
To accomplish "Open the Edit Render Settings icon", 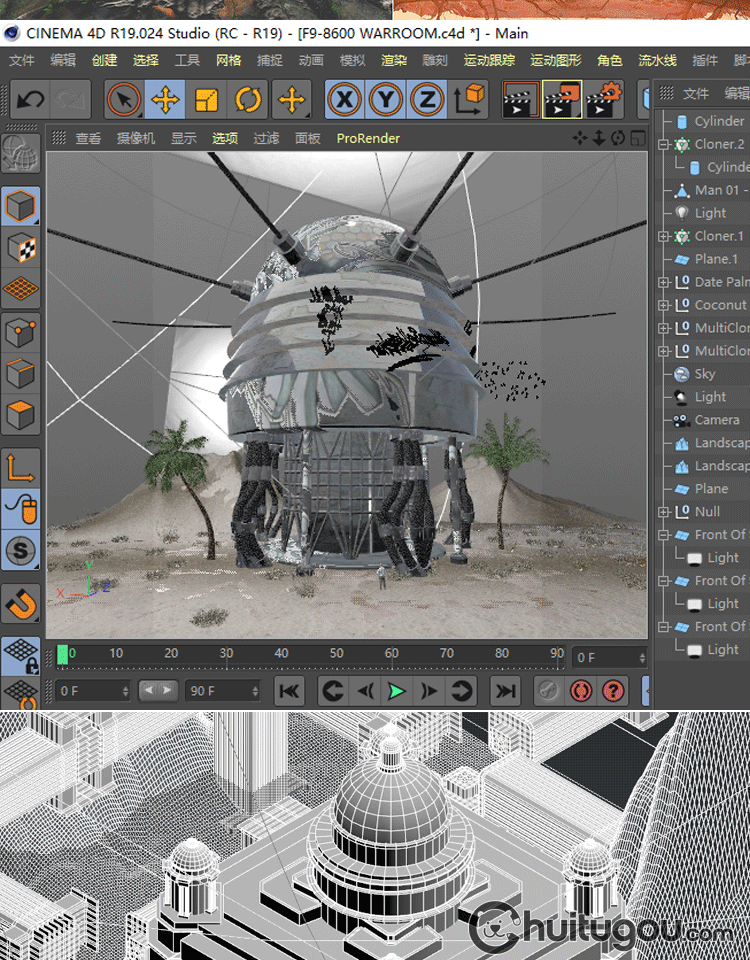I will tap(604, 100).
